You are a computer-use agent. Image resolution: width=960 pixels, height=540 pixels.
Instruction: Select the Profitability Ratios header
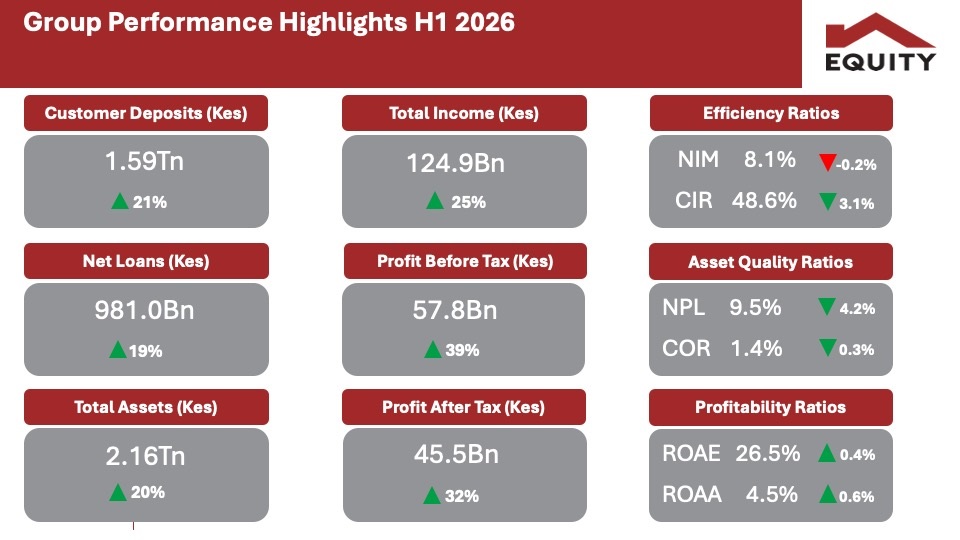[771, 408]
